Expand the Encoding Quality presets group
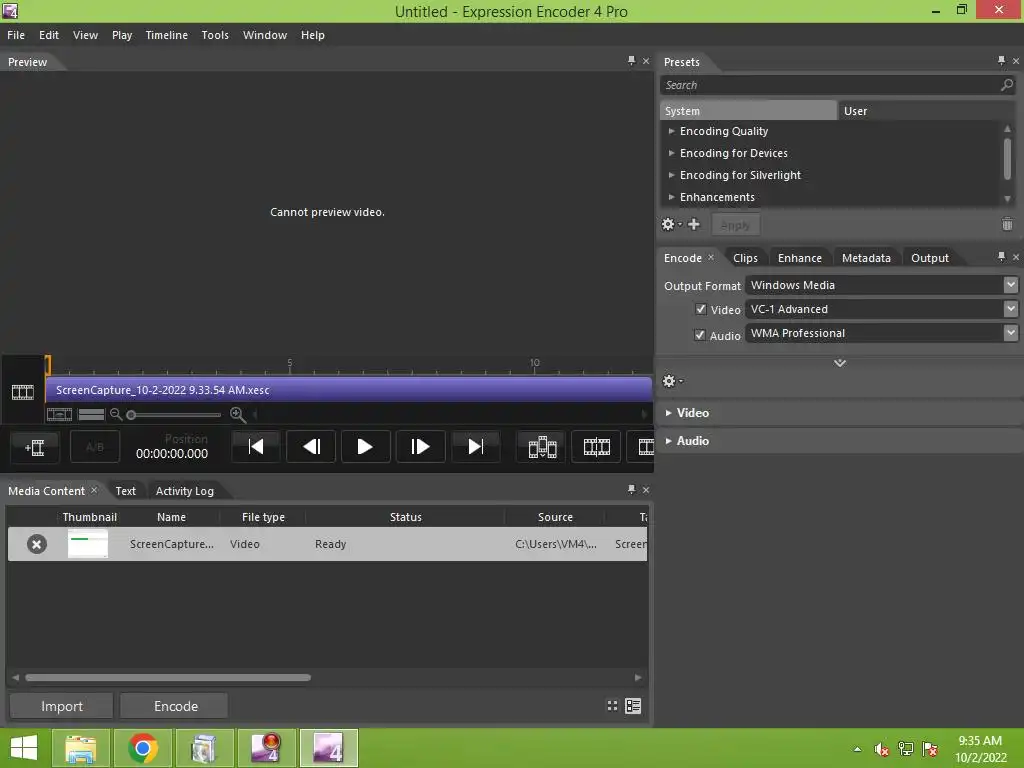Image resolution: width=1024 pixels, height=768 pixels. point(671,131)
